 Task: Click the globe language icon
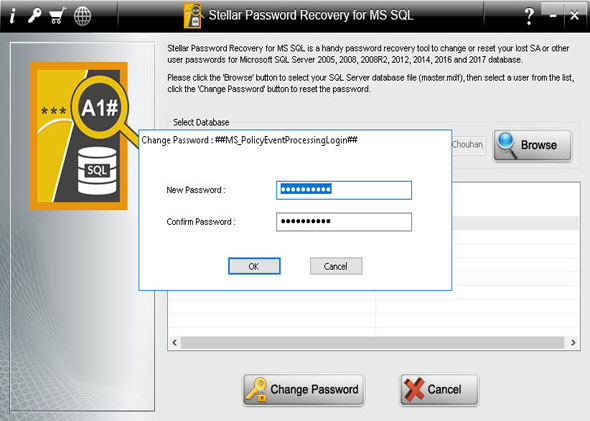(82, 16)
